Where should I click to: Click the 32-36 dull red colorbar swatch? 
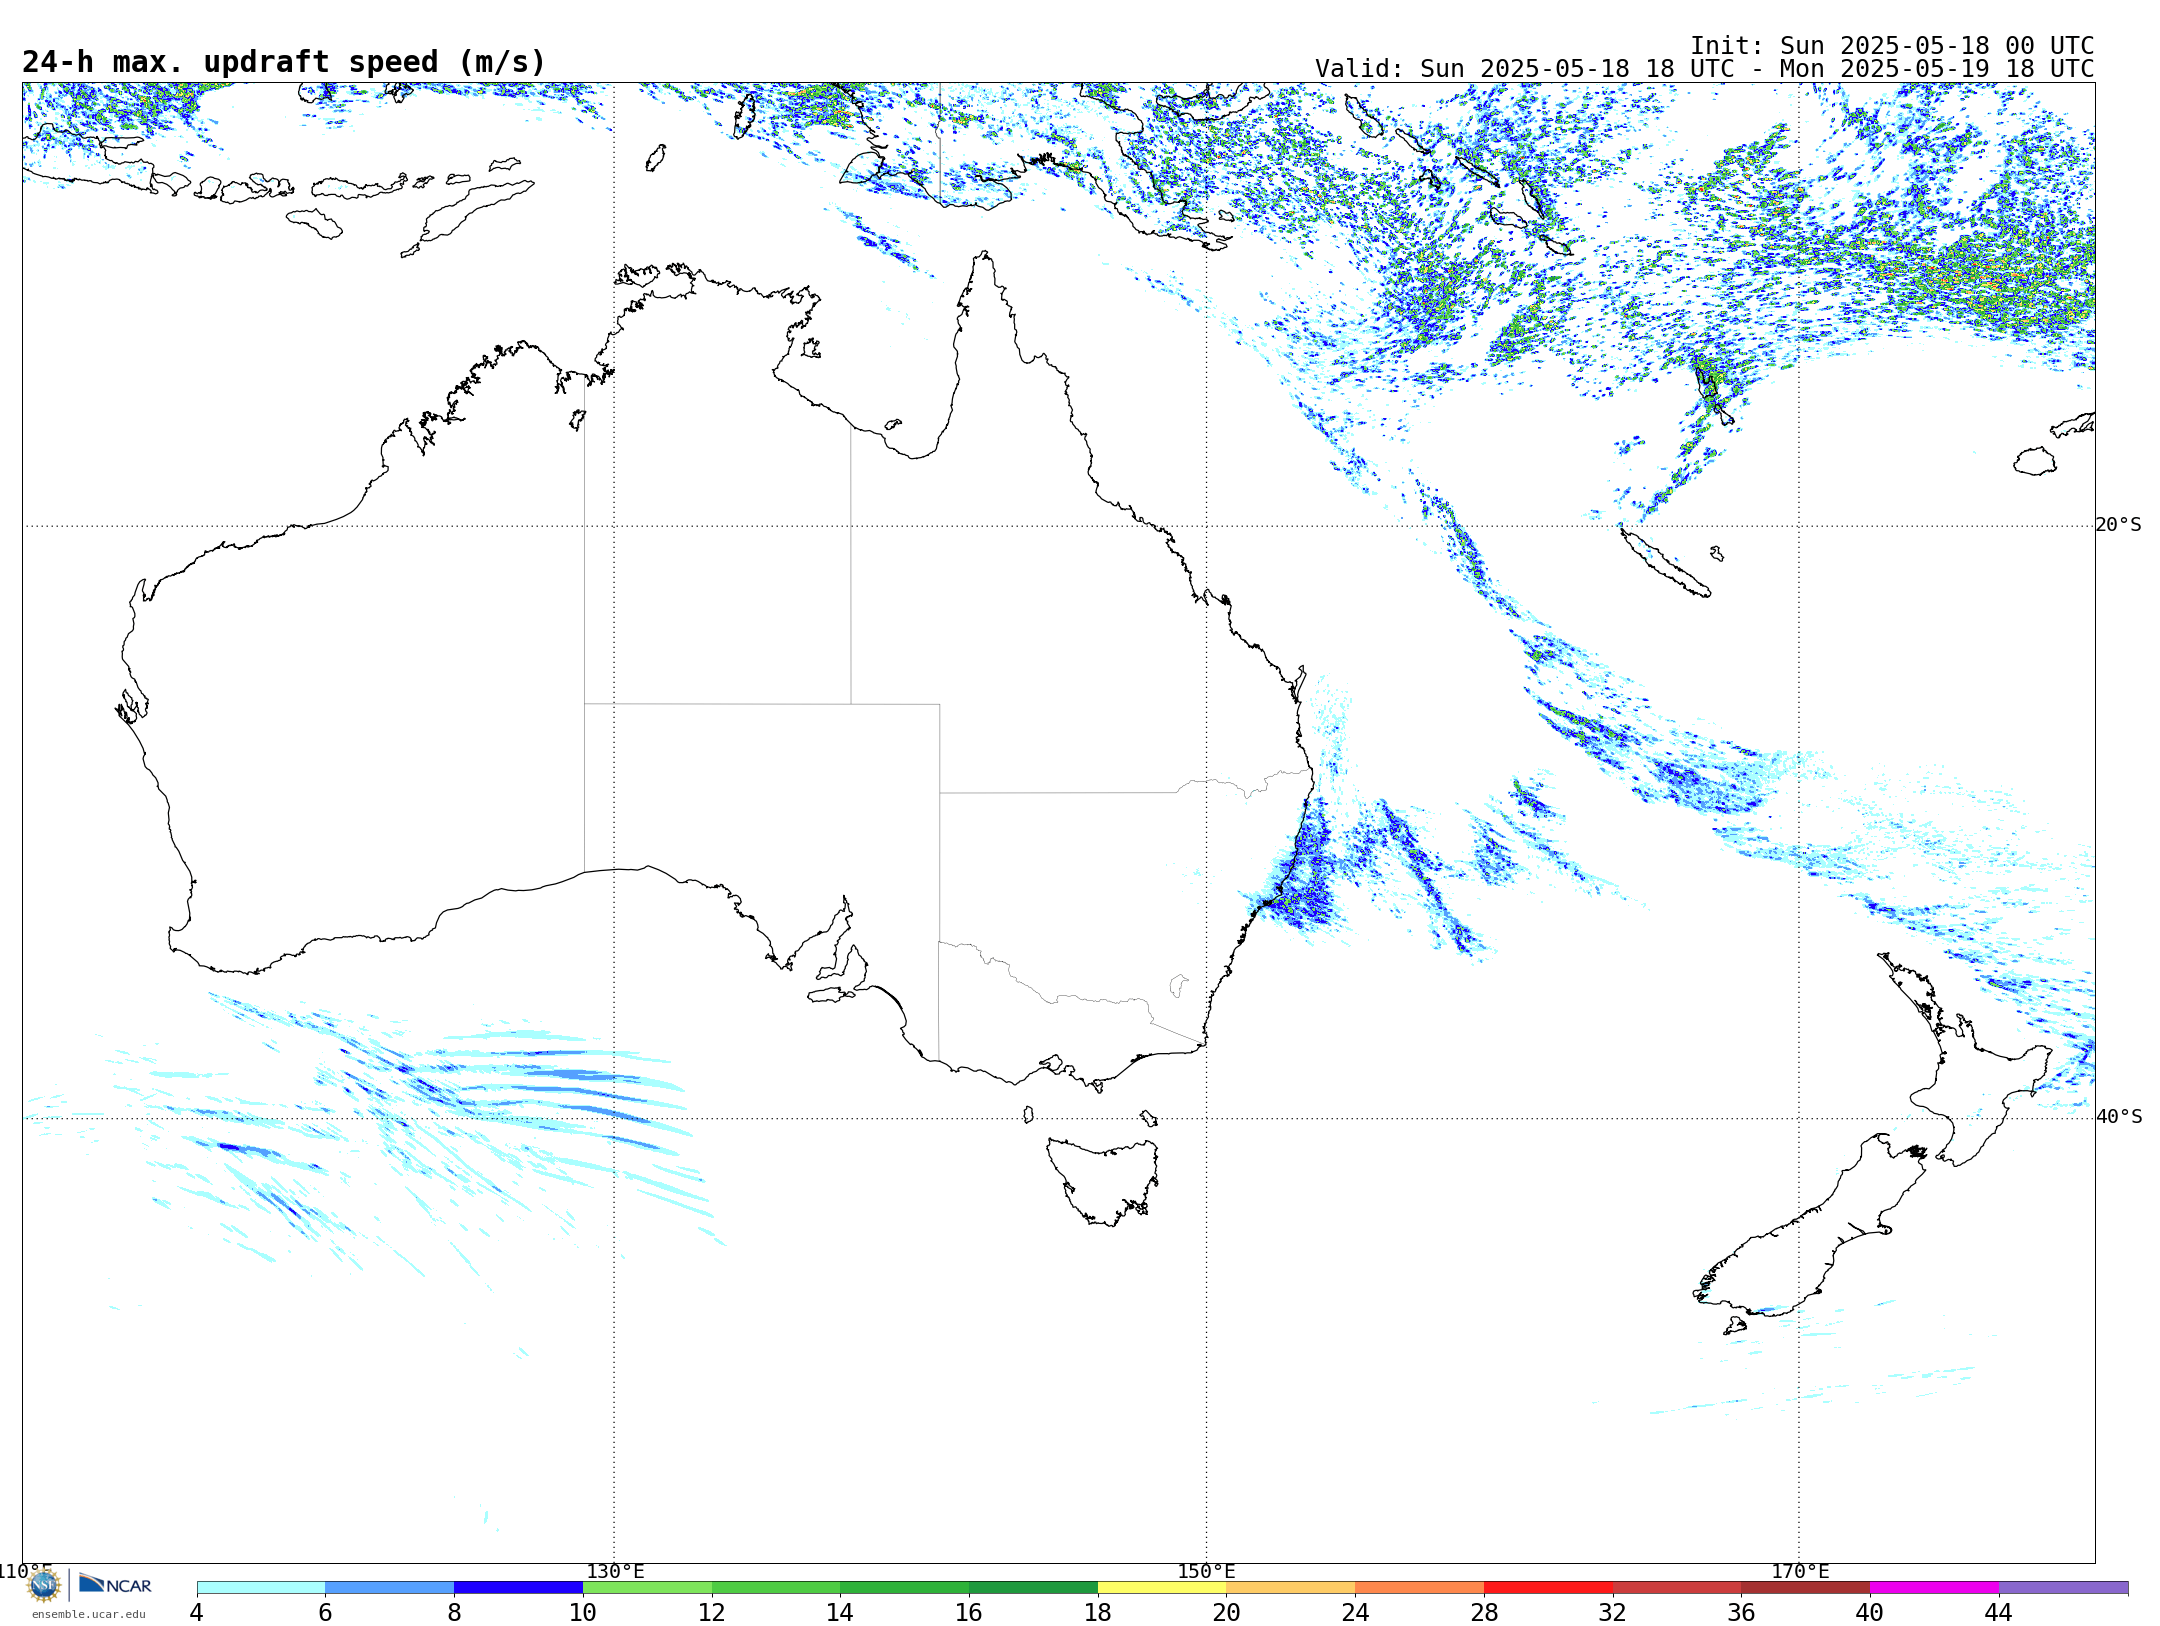coord(1677,1588)
